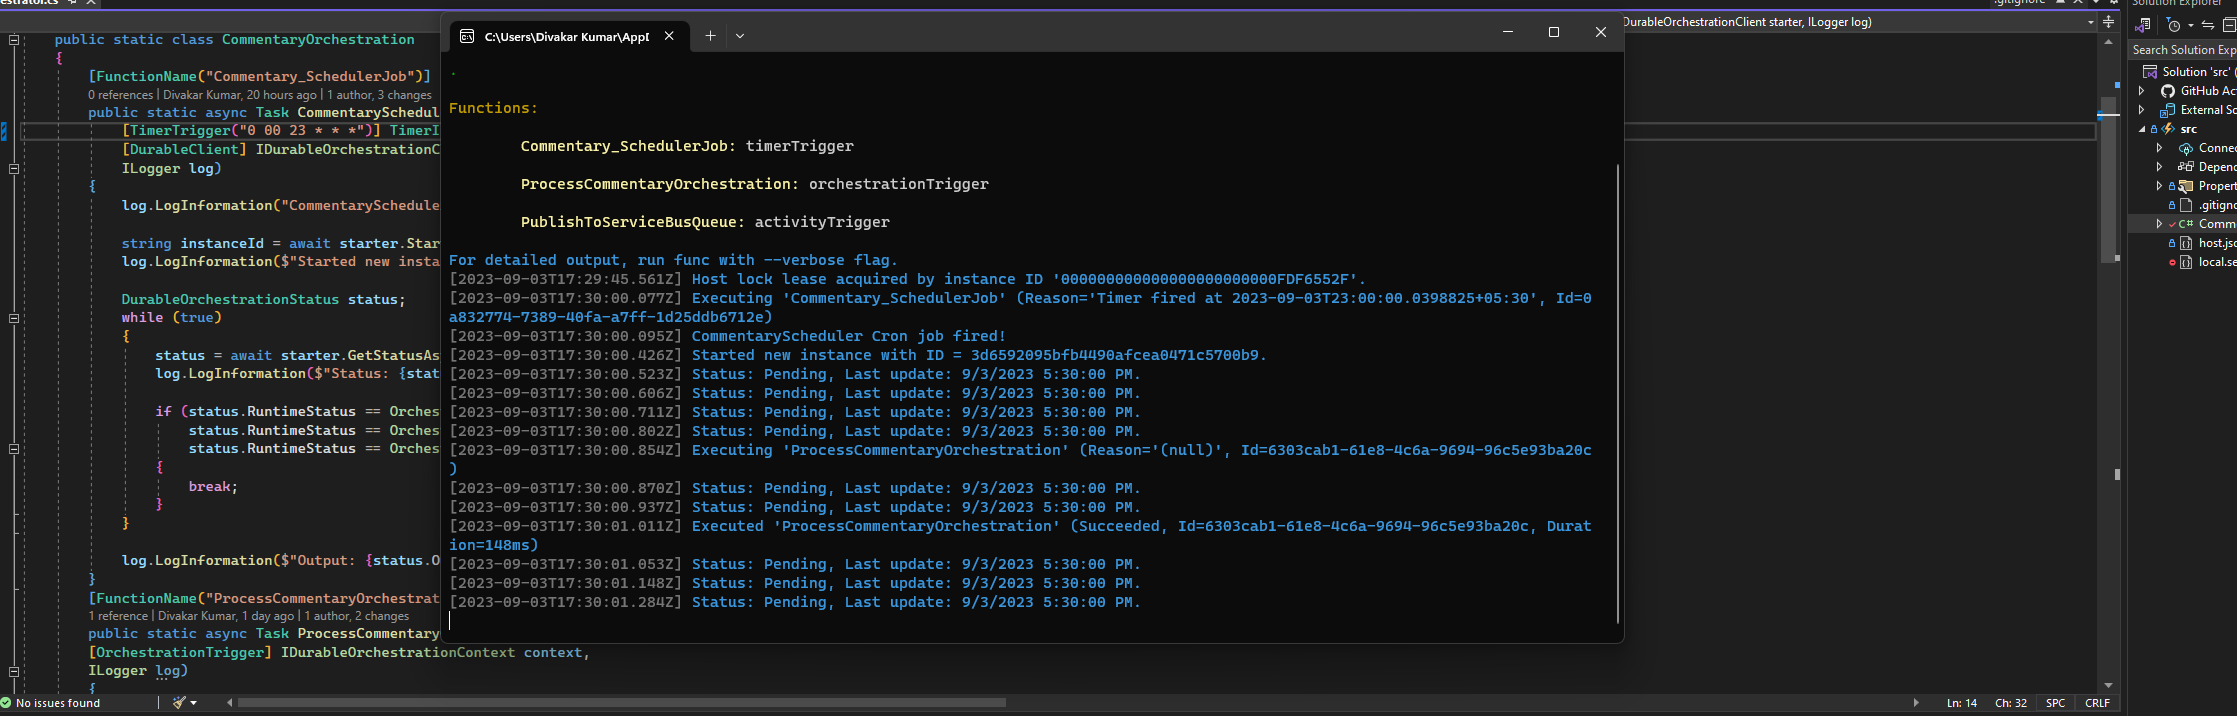Viewport: 2237px width, 716px height.
Task: Click the split editor window icon
Action: [x=2109, y=22]
